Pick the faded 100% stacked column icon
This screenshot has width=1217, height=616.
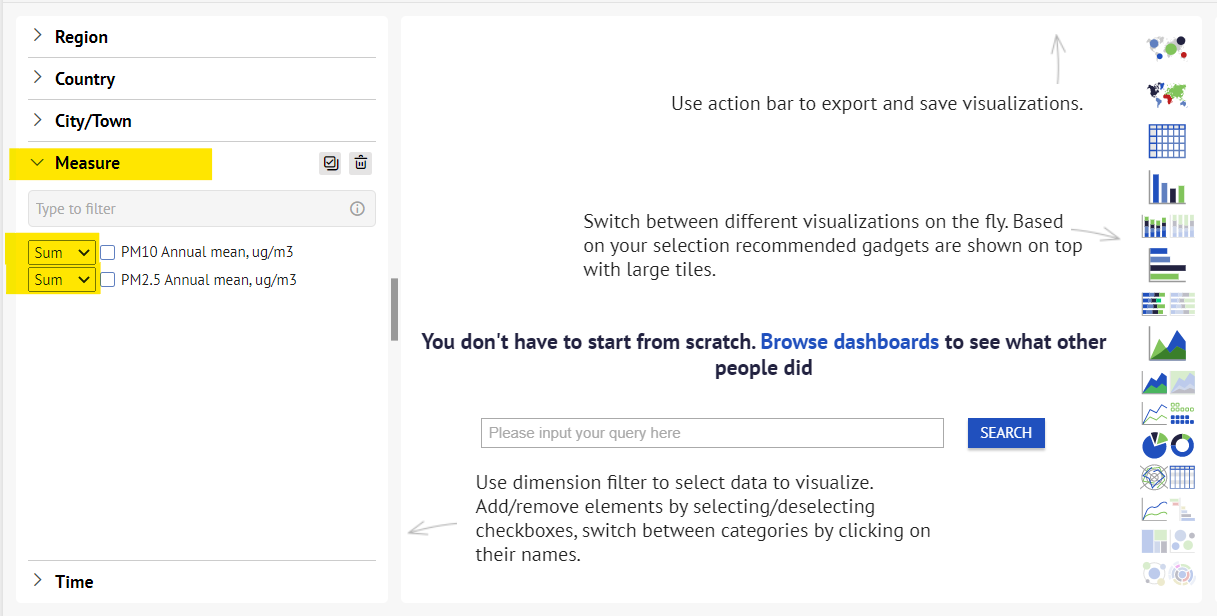tap(1182, 226)
